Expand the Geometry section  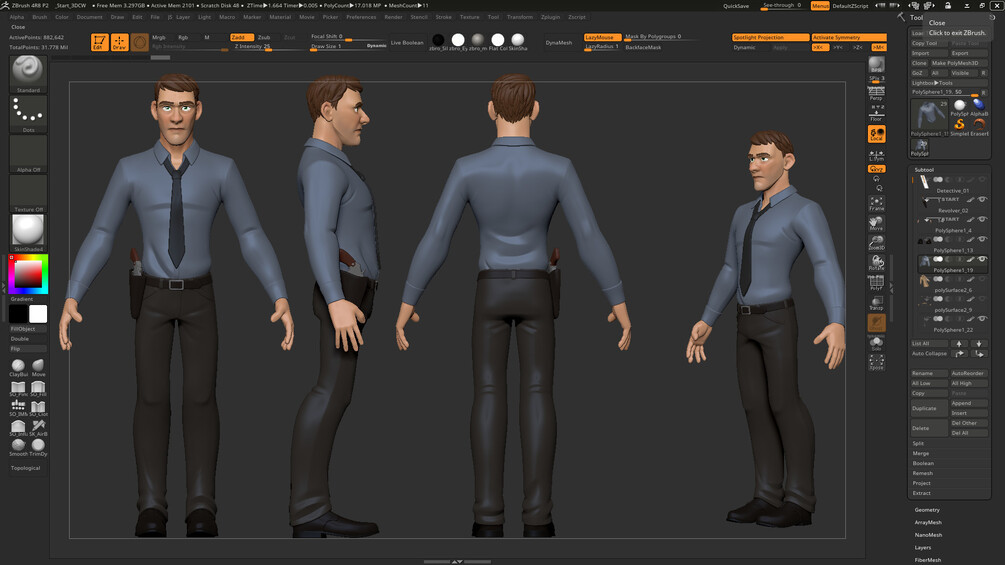(927, 510)
